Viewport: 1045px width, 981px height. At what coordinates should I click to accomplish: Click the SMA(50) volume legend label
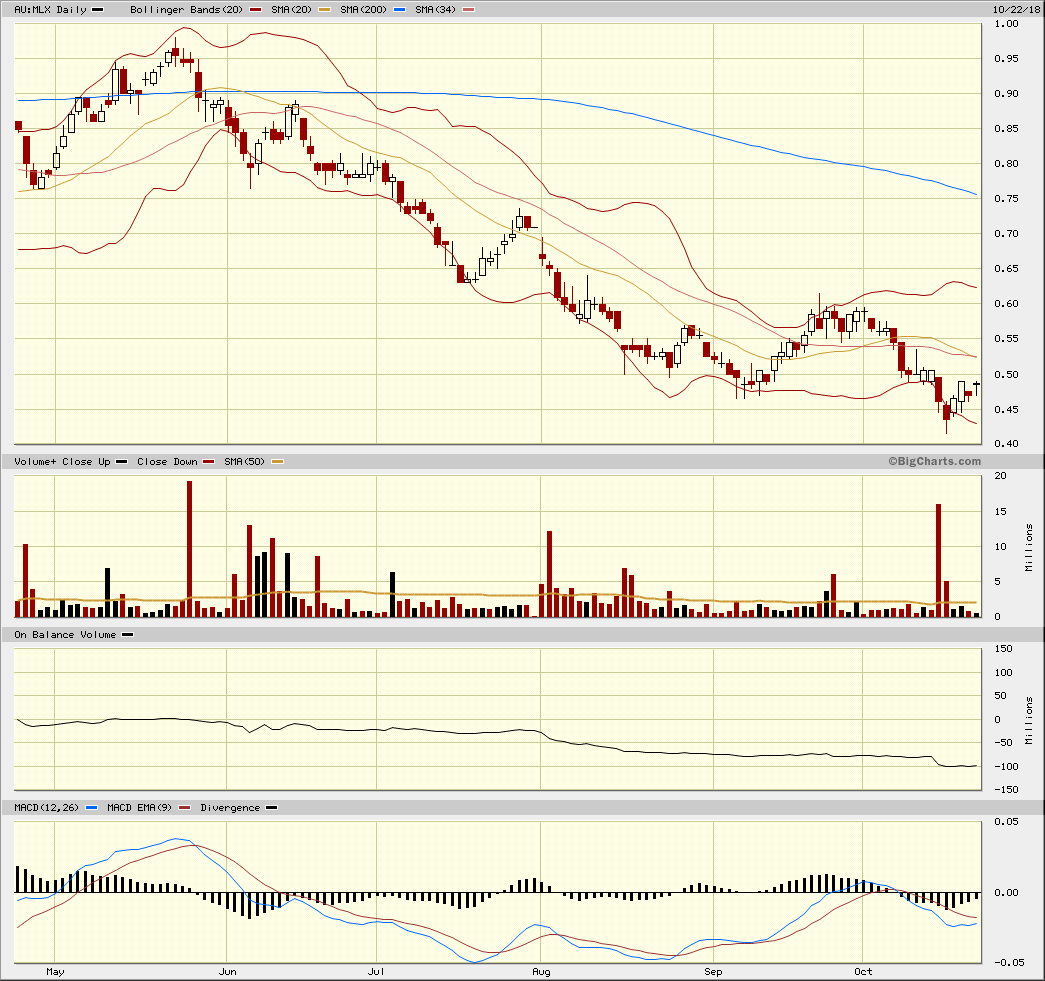(245, 462)
